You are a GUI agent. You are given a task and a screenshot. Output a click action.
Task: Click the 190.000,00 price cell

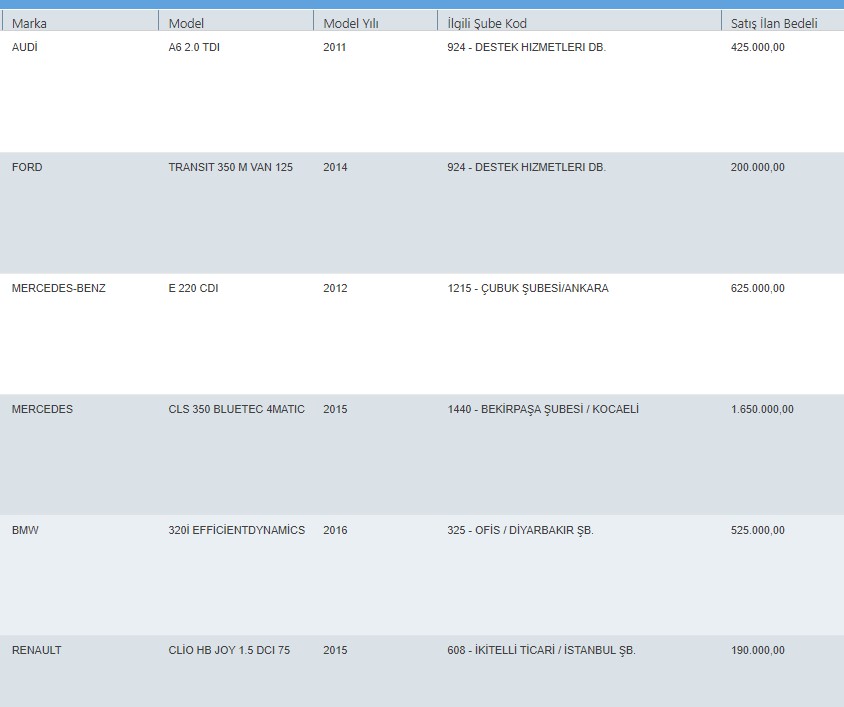pos(757,650)
